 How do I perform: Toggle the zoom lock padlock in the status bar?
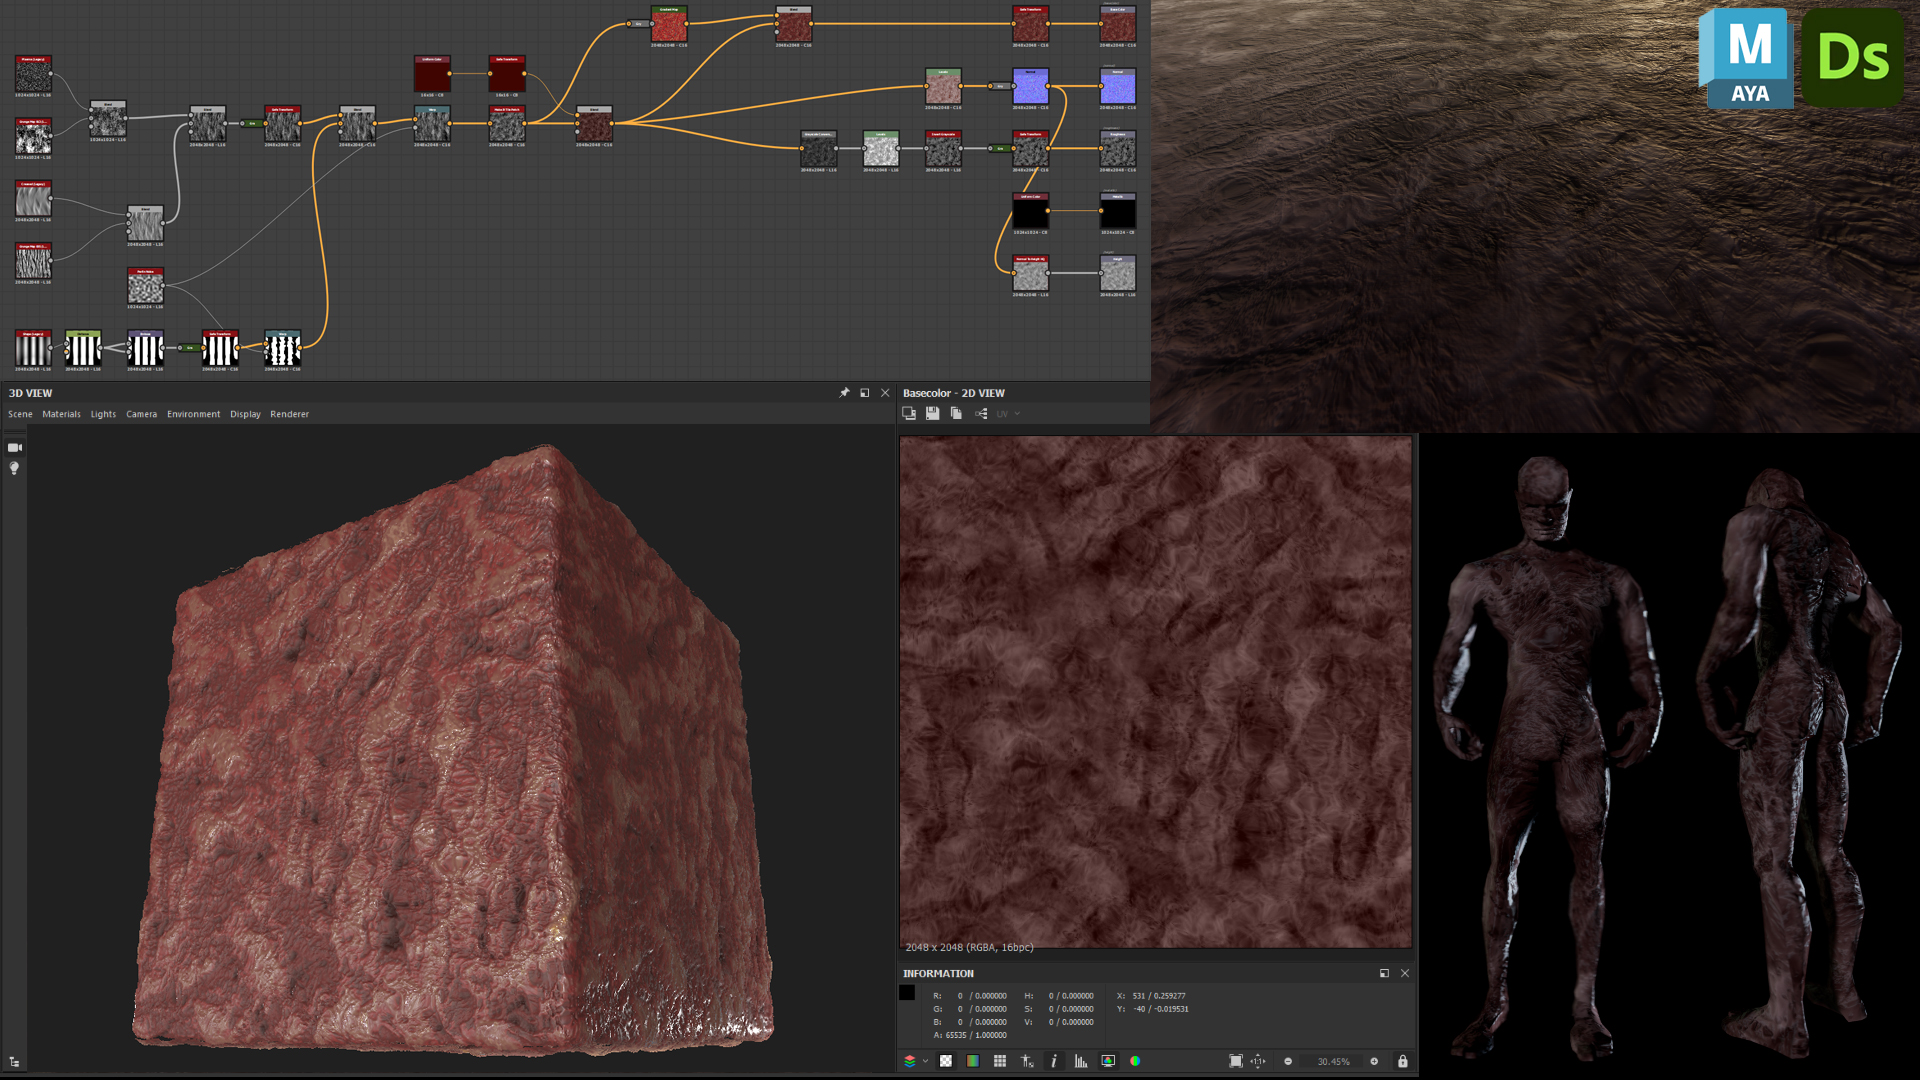pos(1403,1062)
